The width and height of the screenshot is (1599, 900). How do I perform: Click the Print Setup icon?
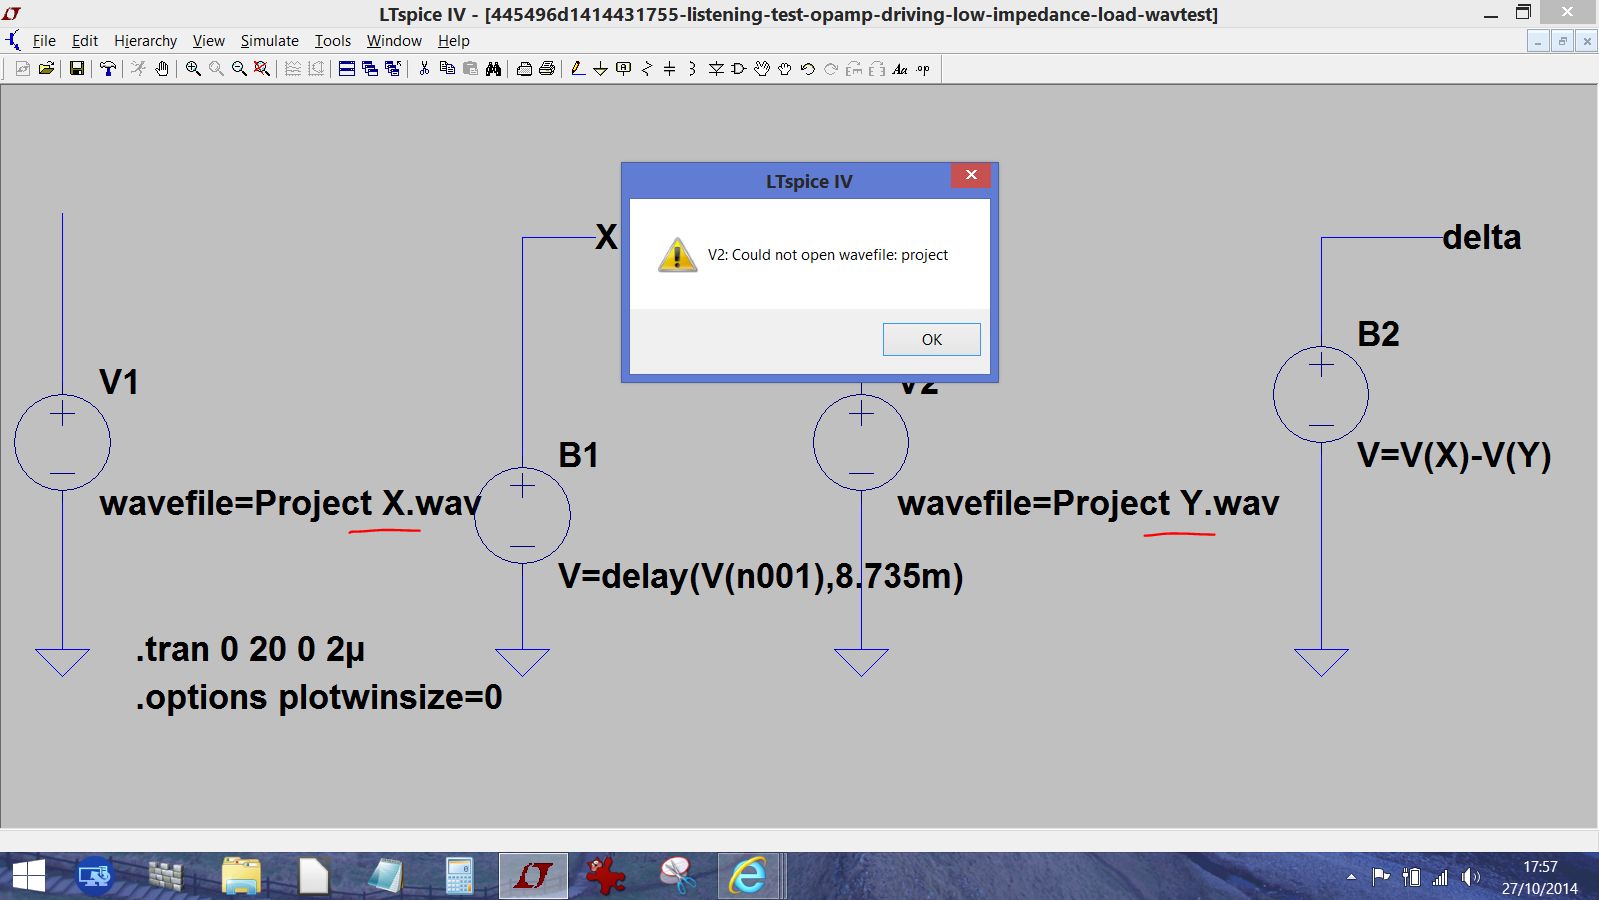pyautogui.click(x=524, y=68)
